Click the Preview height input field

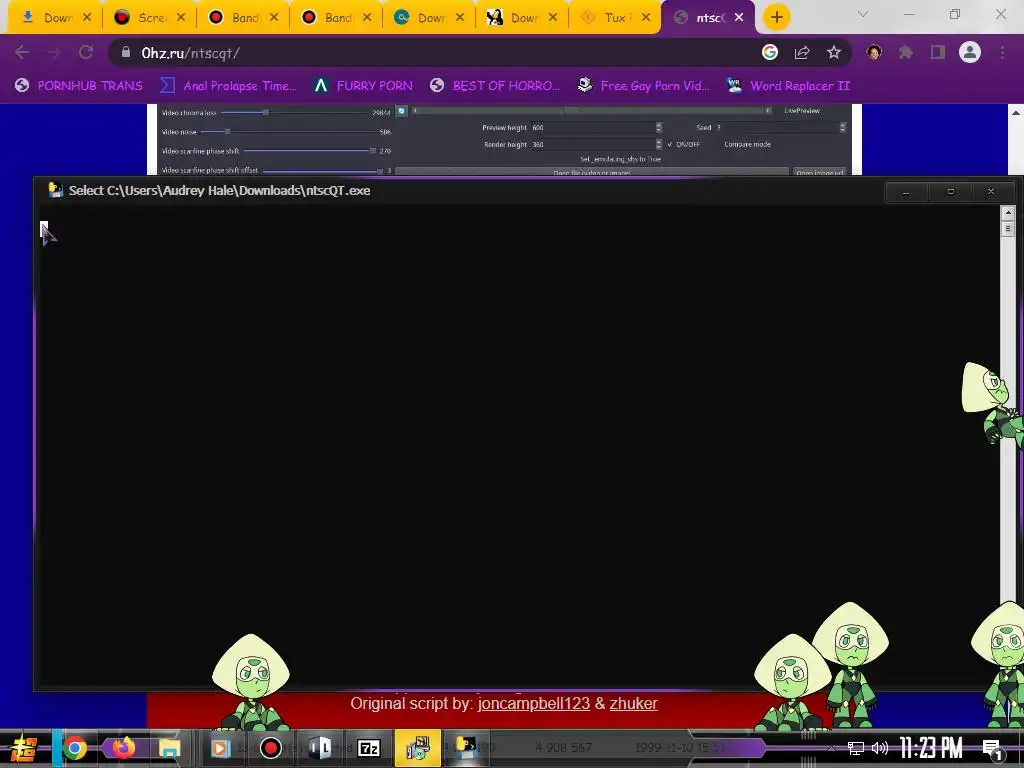coord(592,127)
